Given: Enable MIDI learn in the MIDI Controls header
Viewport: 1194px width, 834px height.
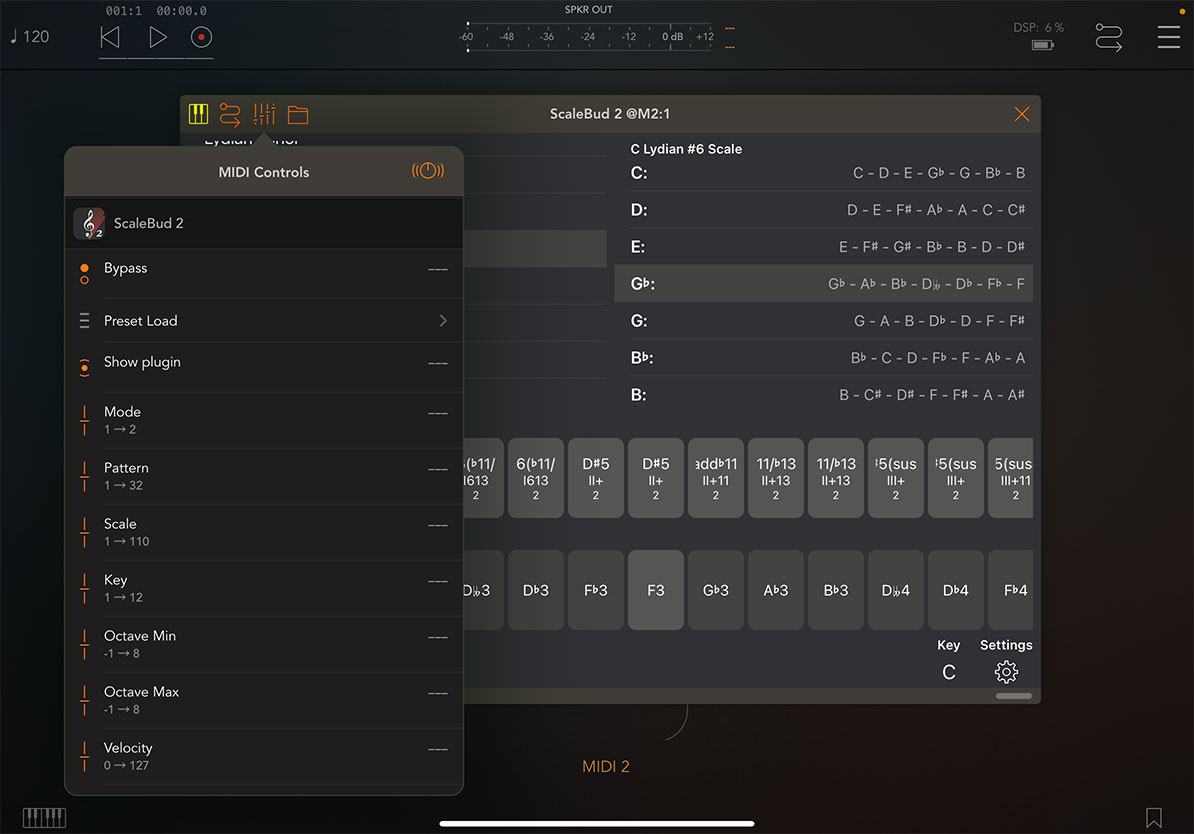Looking at the screenshot, I should click(428, 170).
